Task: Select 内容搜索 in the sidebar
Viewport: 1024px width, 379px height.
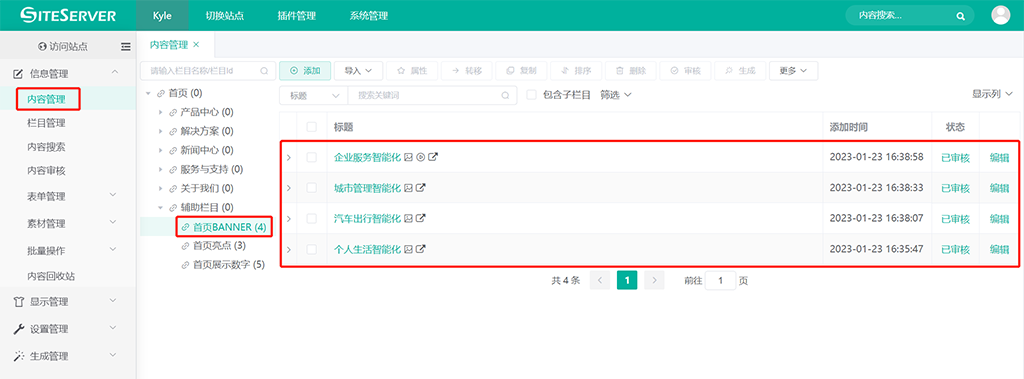Action: coord(46,147)
